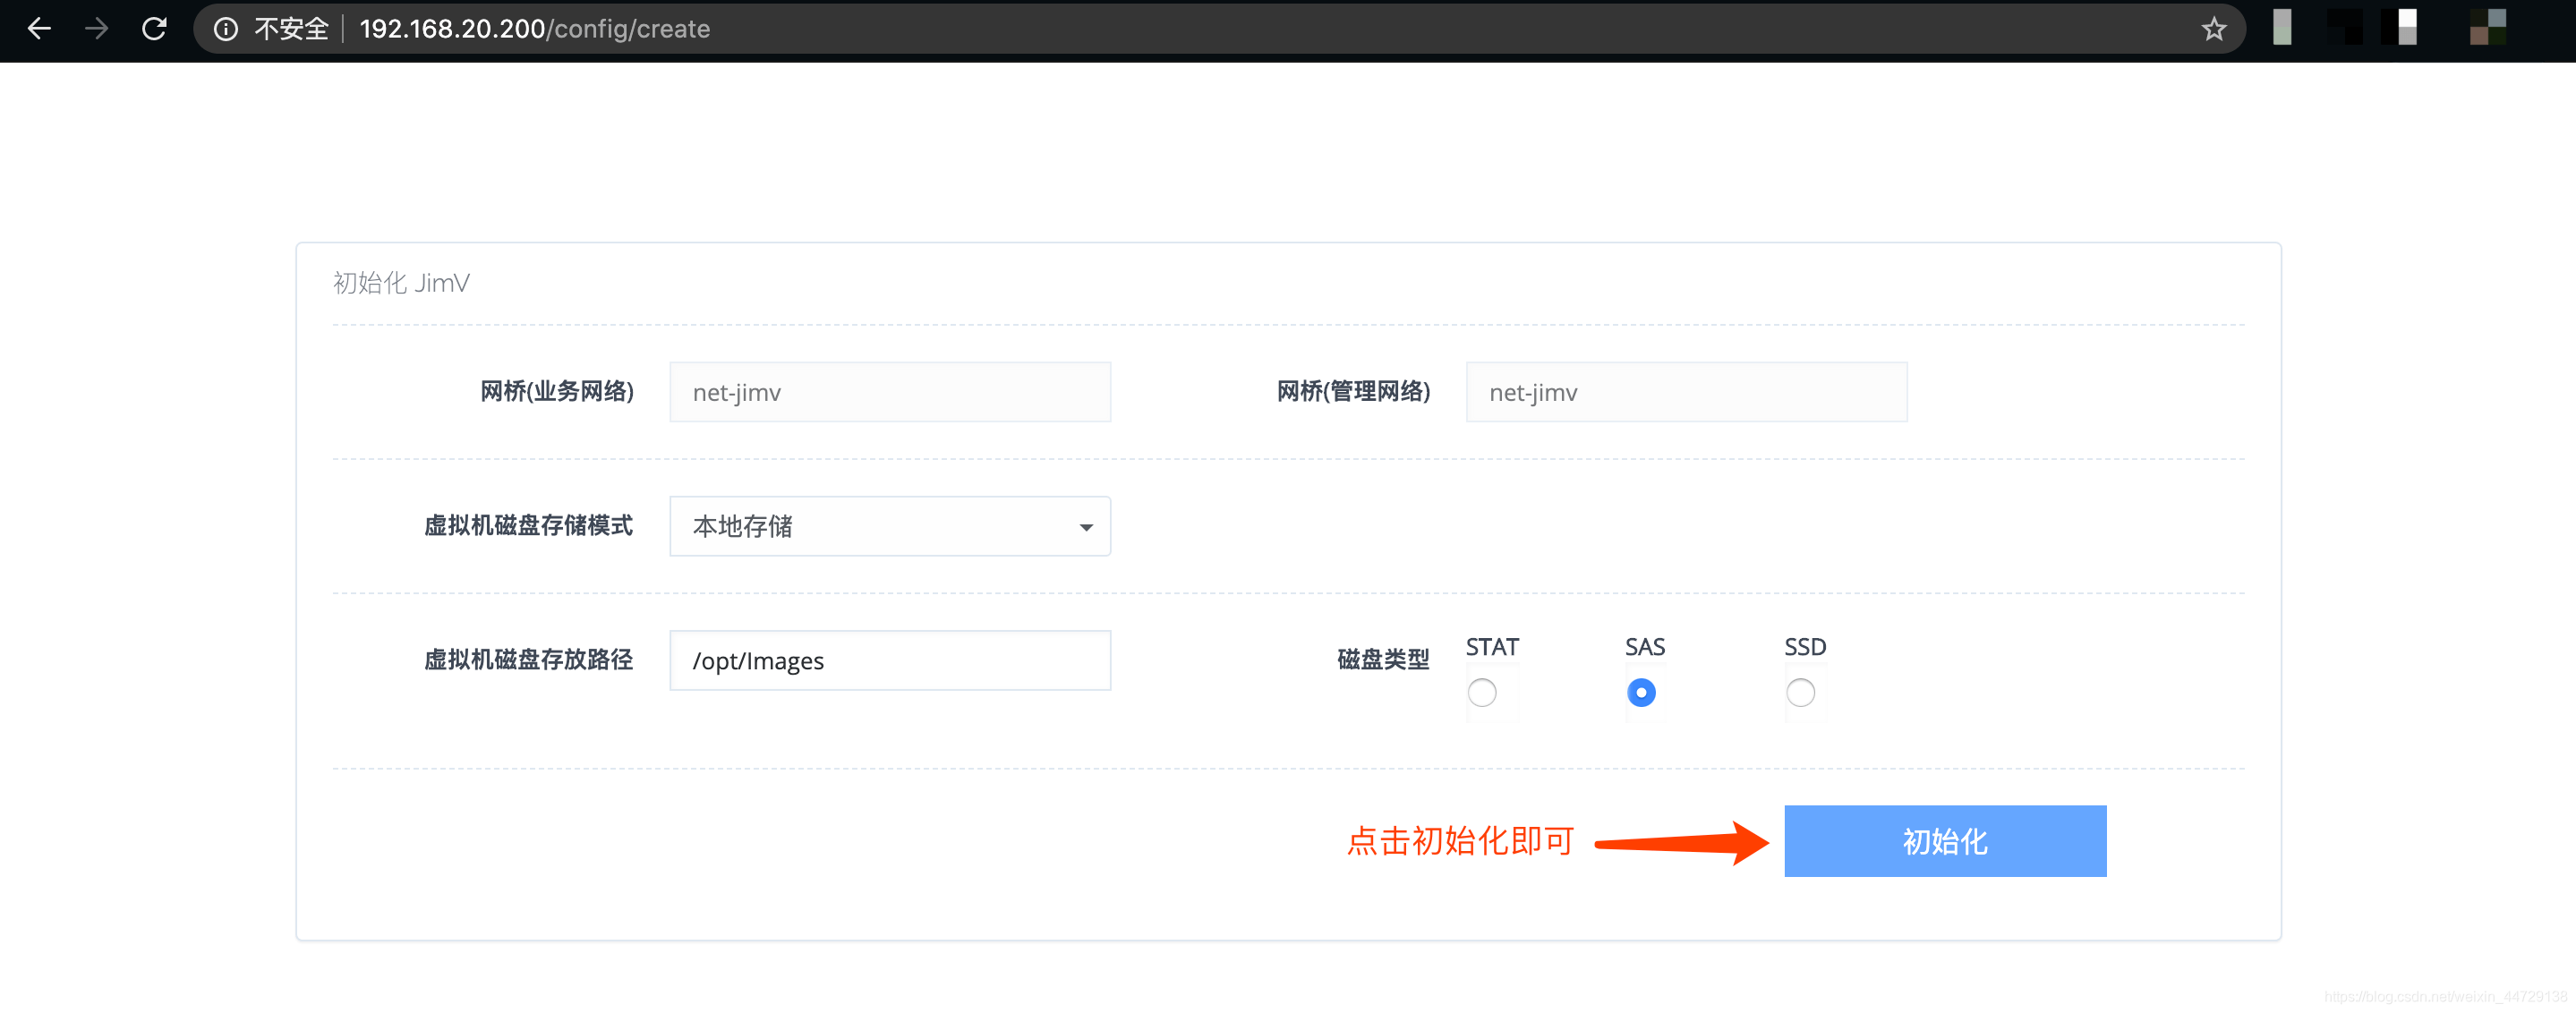The width and height of the screenshot is (2576, 1013).
Task: Open the site info icon in the address bar
Action: click(x=227, y=29)
